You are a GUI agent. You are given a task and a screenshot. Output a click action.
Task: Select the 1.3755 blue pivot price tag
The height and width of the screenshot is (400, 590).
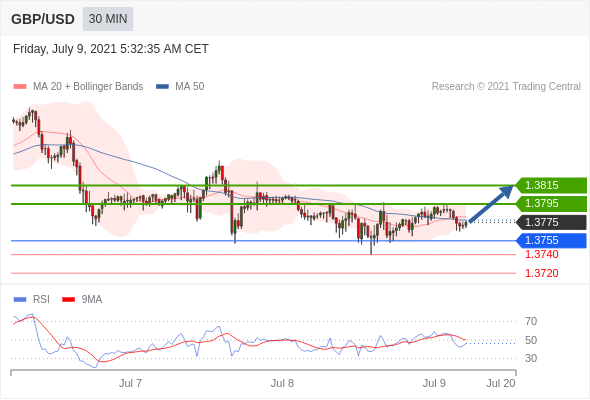[550, 240]
